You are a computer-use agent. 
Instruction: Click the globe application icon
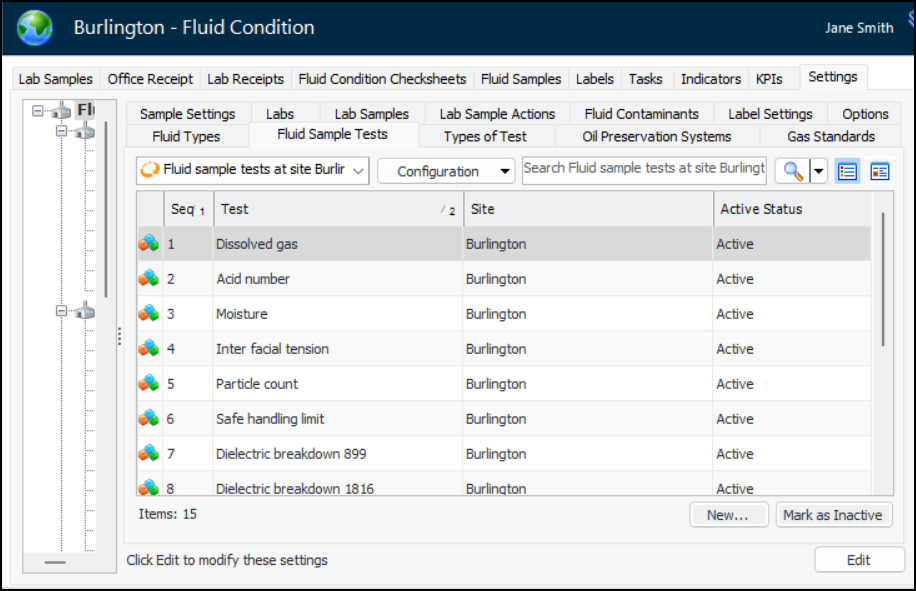[35, 28]
